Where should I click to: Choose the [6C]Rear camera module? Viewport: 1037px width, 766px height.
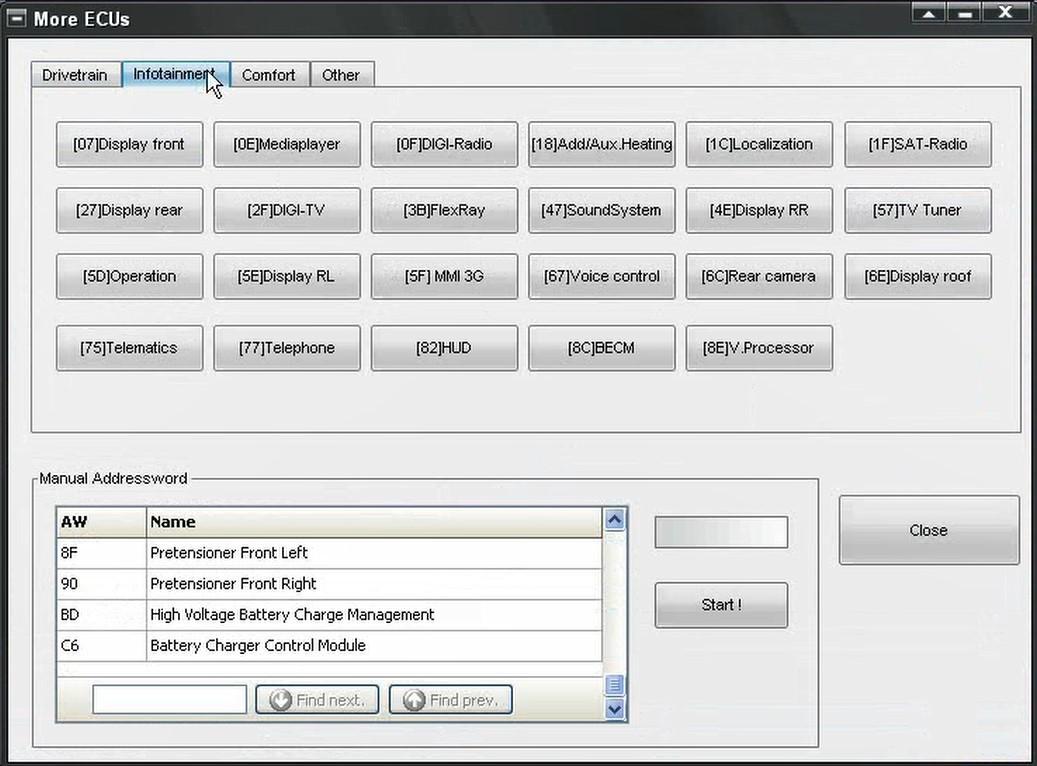(759, 276)
